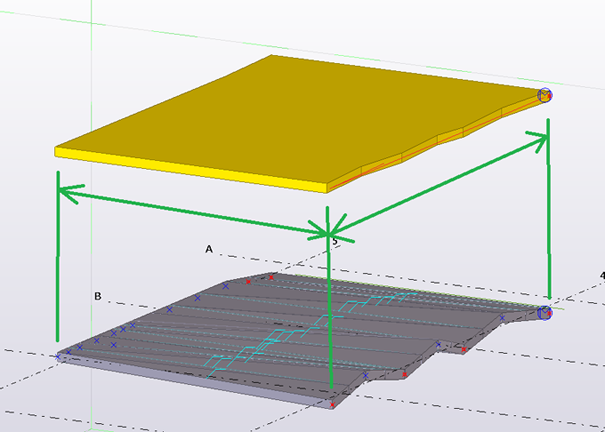Pick the circled handle on yellow slab corner
This screenshot has width=605, height=432.
point(545,96)
